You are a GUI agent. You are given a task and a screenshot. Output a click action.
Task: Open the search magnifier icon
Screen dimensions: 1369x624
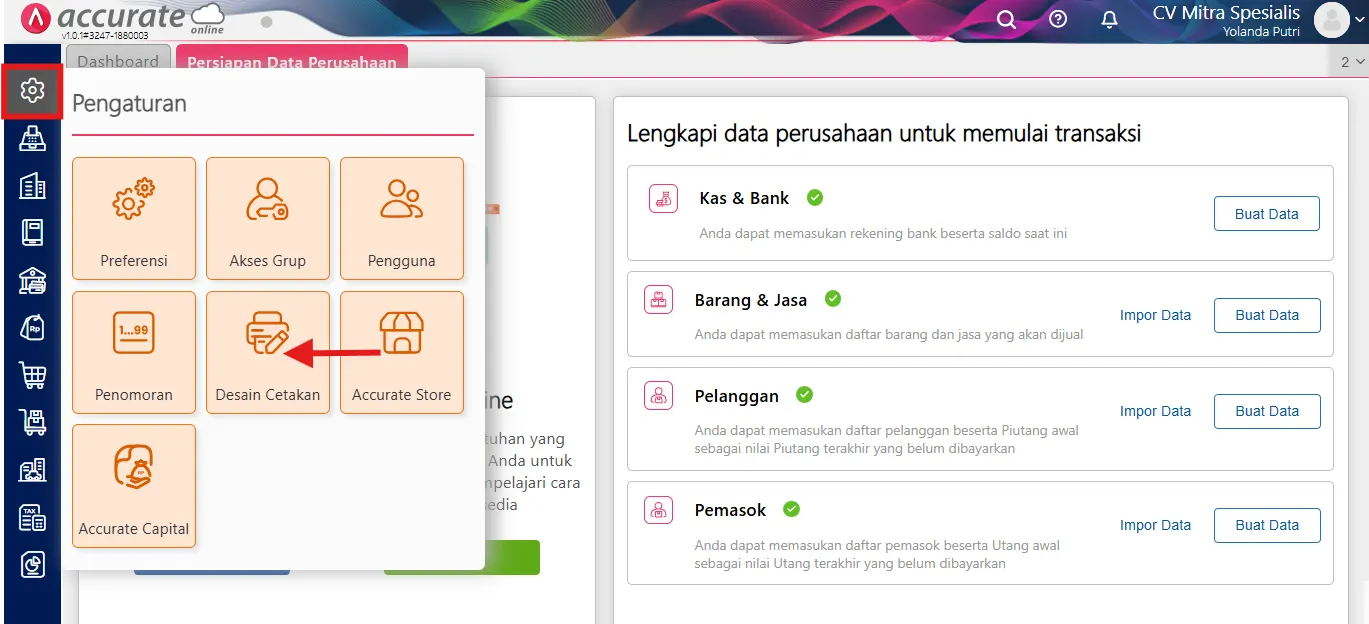(1006, 19)
